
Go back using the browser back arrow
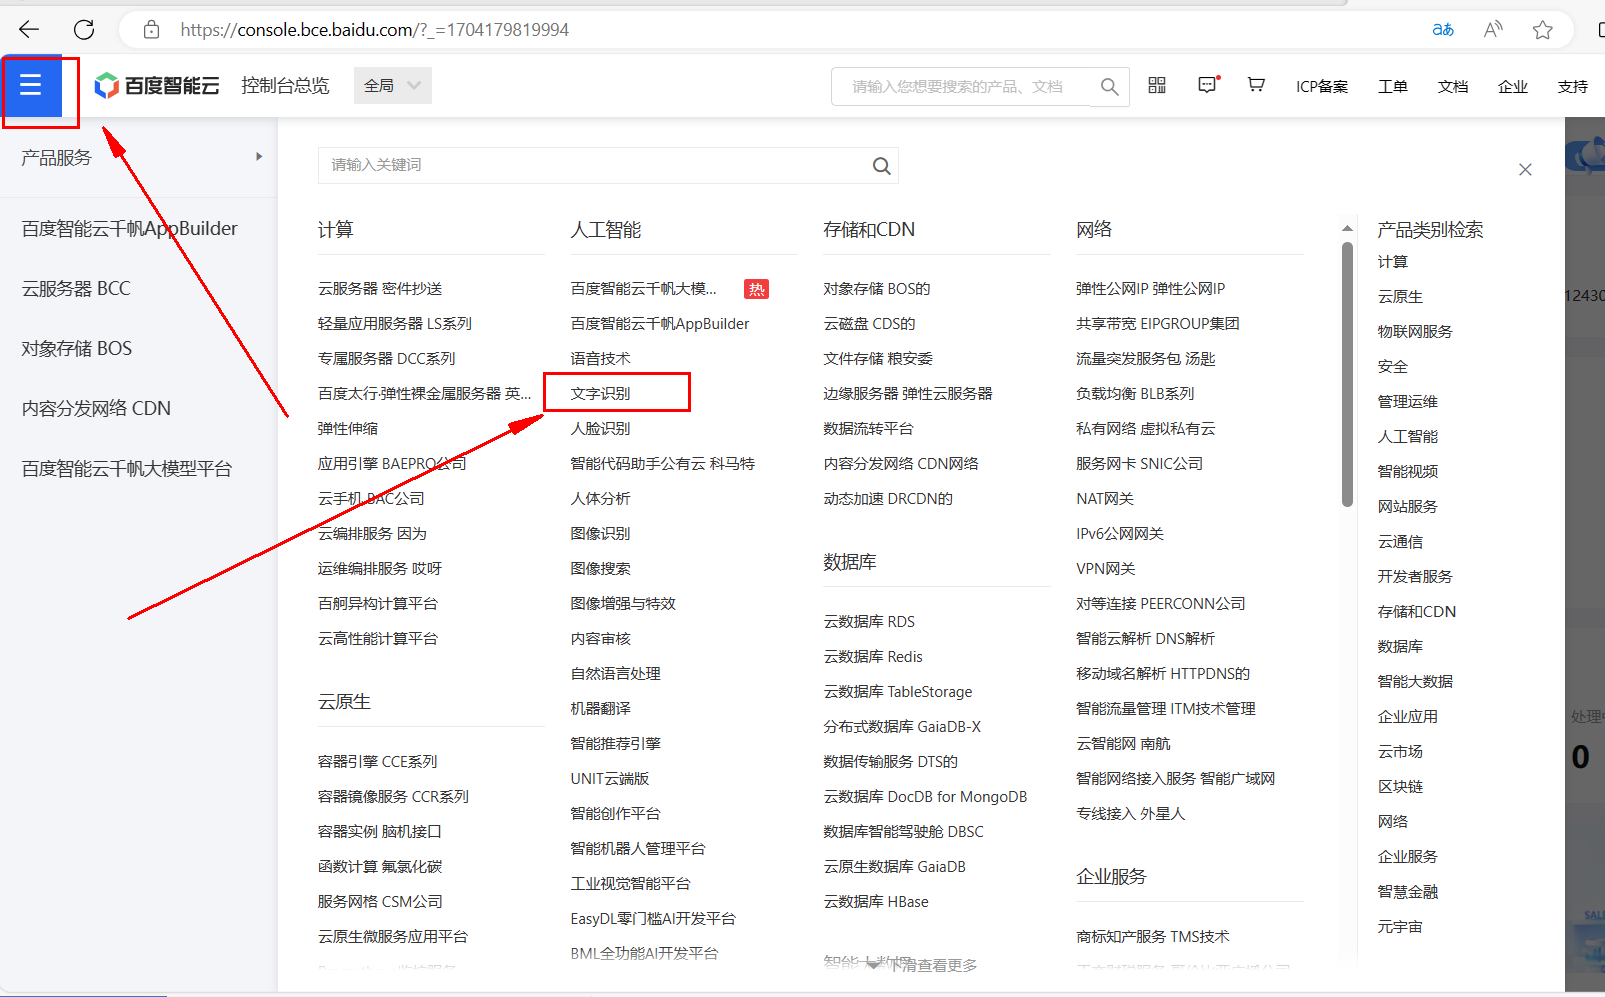pyautogui.click(x=29, y=30)
